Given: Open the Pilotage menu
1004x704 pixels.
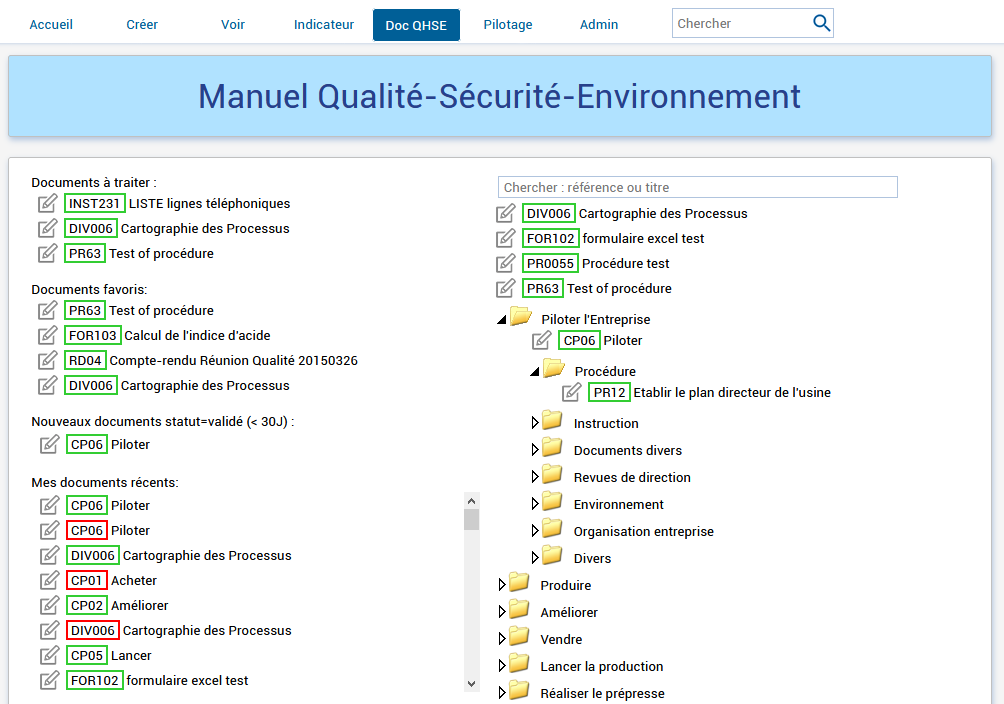Looking at the screenshot, I should 508,24.
